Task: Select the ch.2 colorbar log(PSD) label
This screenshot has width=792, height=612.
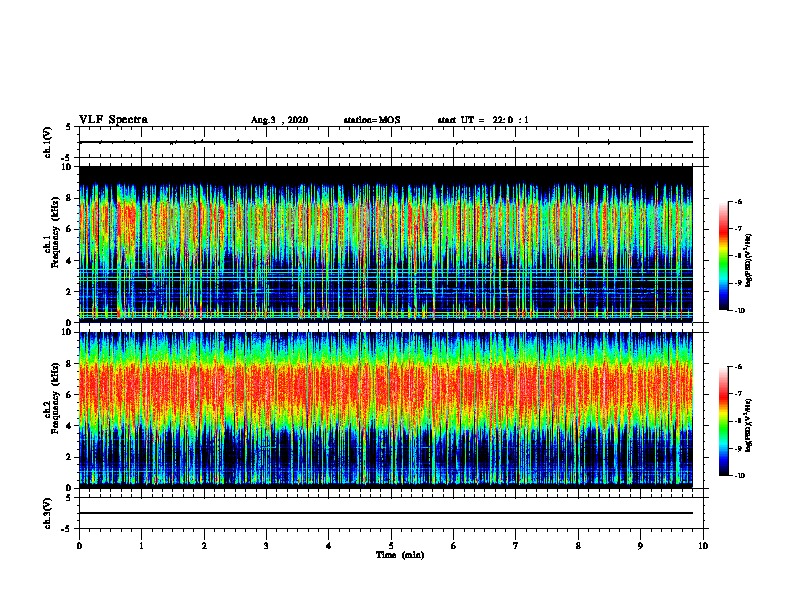Action: pyautogui.click(x=748, y=425)
